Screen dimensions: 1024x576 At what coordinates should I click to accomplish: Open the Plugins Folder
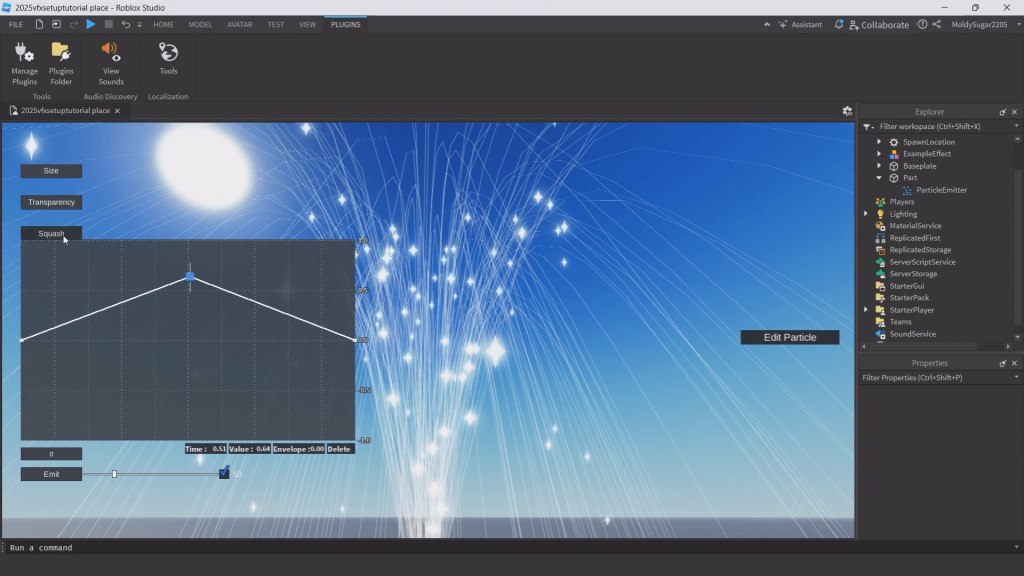point(61,63)
